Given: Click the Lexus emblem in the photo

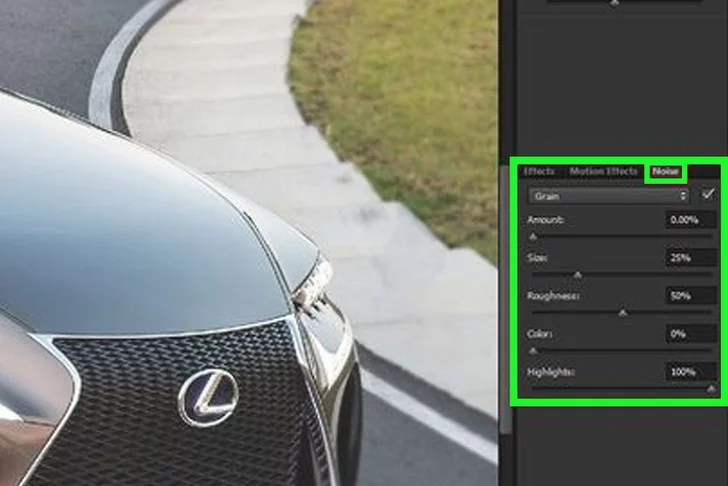Looking at the screenshot, I should point(207,396).
